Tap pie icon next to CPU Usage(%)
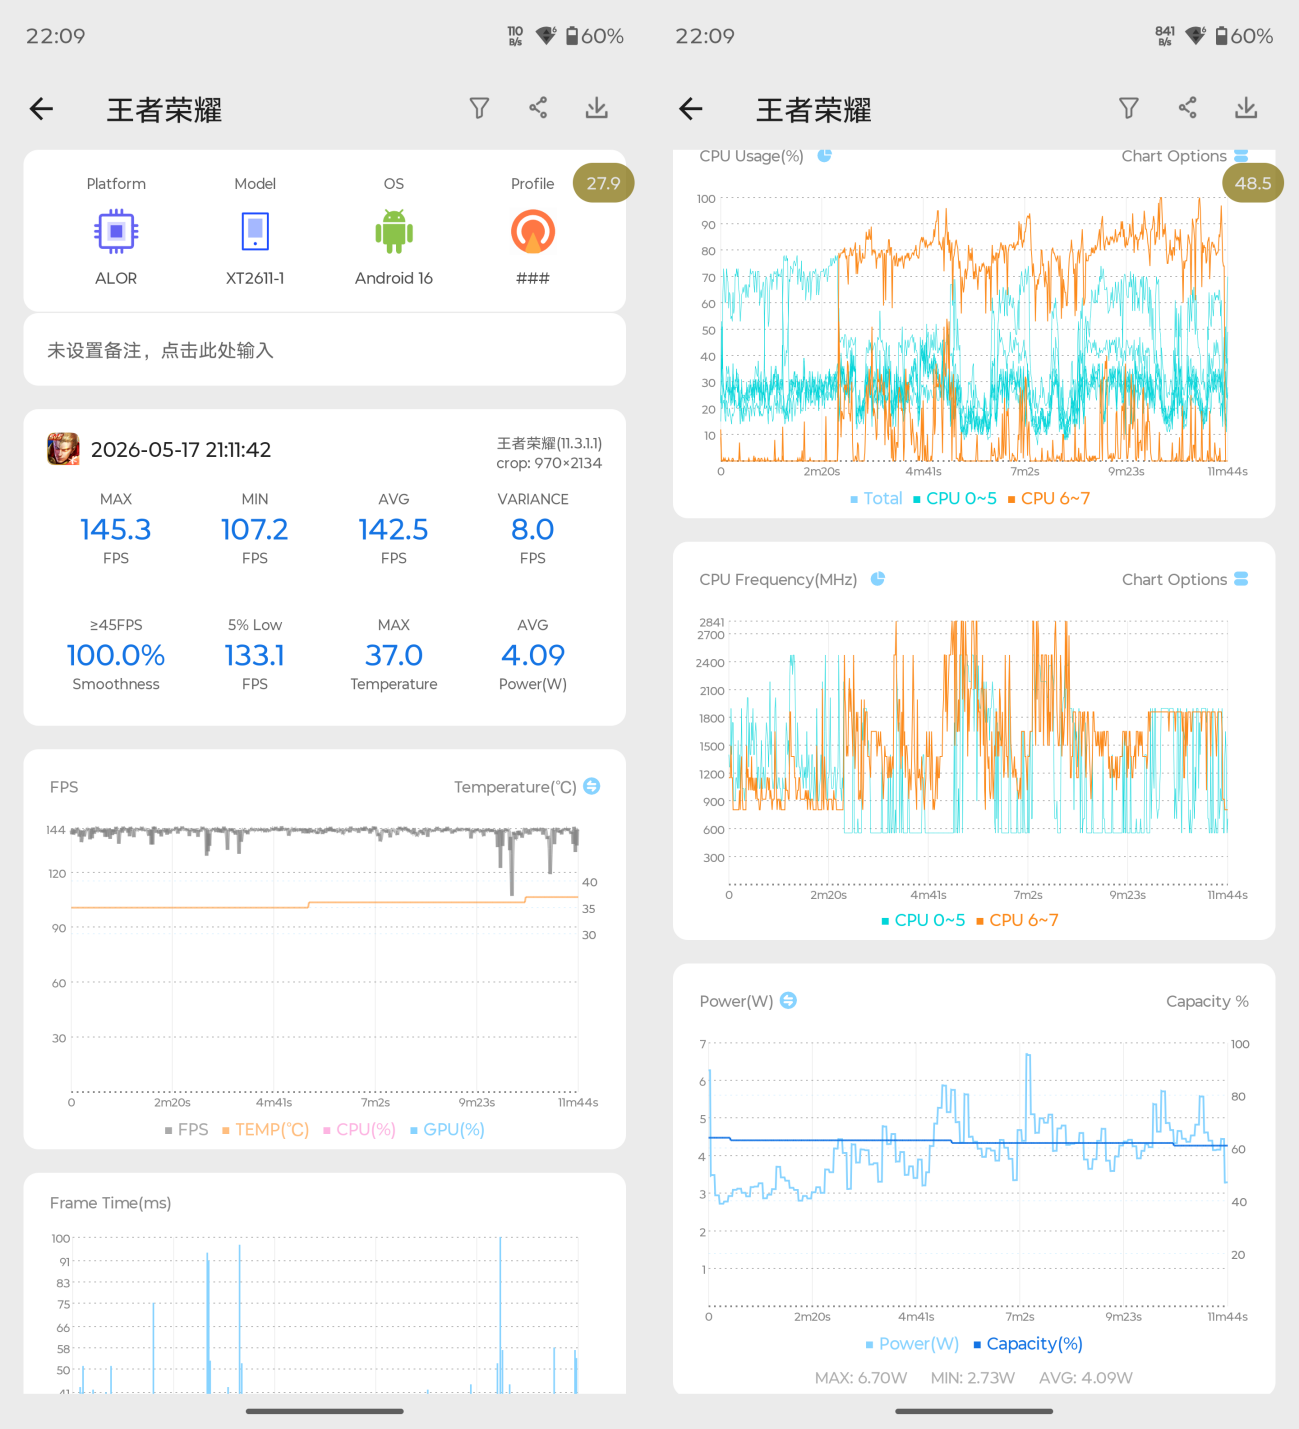This screenshot has height=1429, width=1299. 825,155
